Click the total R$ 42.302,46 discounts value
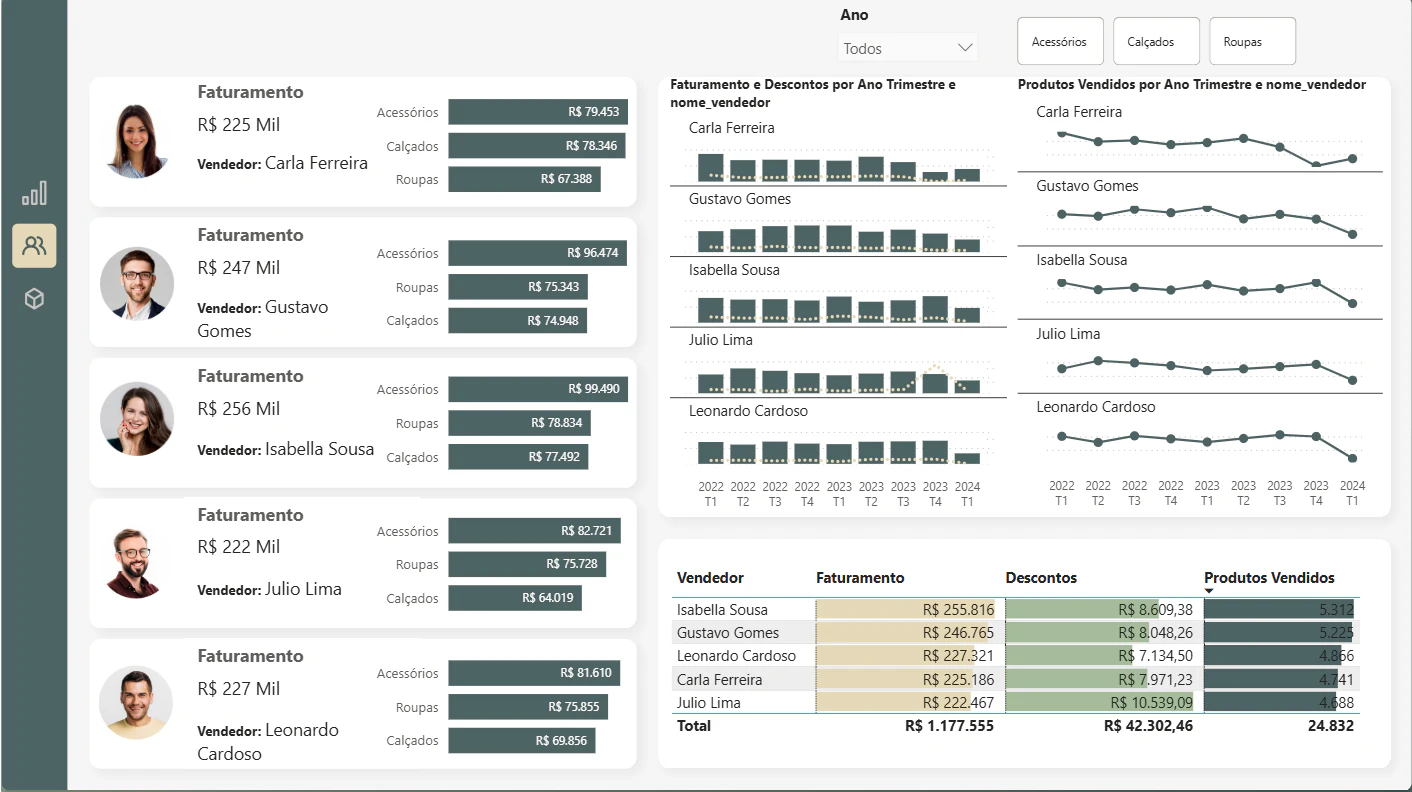The image size is (1412, 792). tap(1148, 726)
